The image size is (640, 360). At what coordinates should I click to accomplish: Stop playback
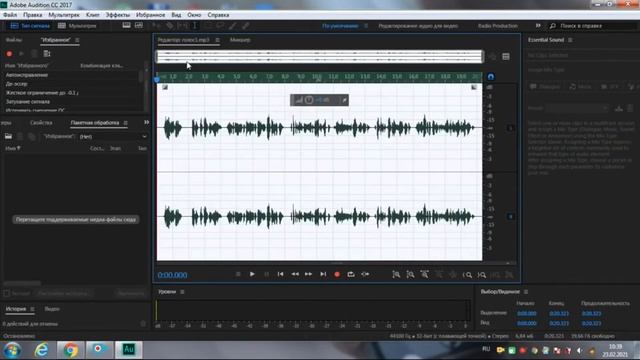point(238,274)
